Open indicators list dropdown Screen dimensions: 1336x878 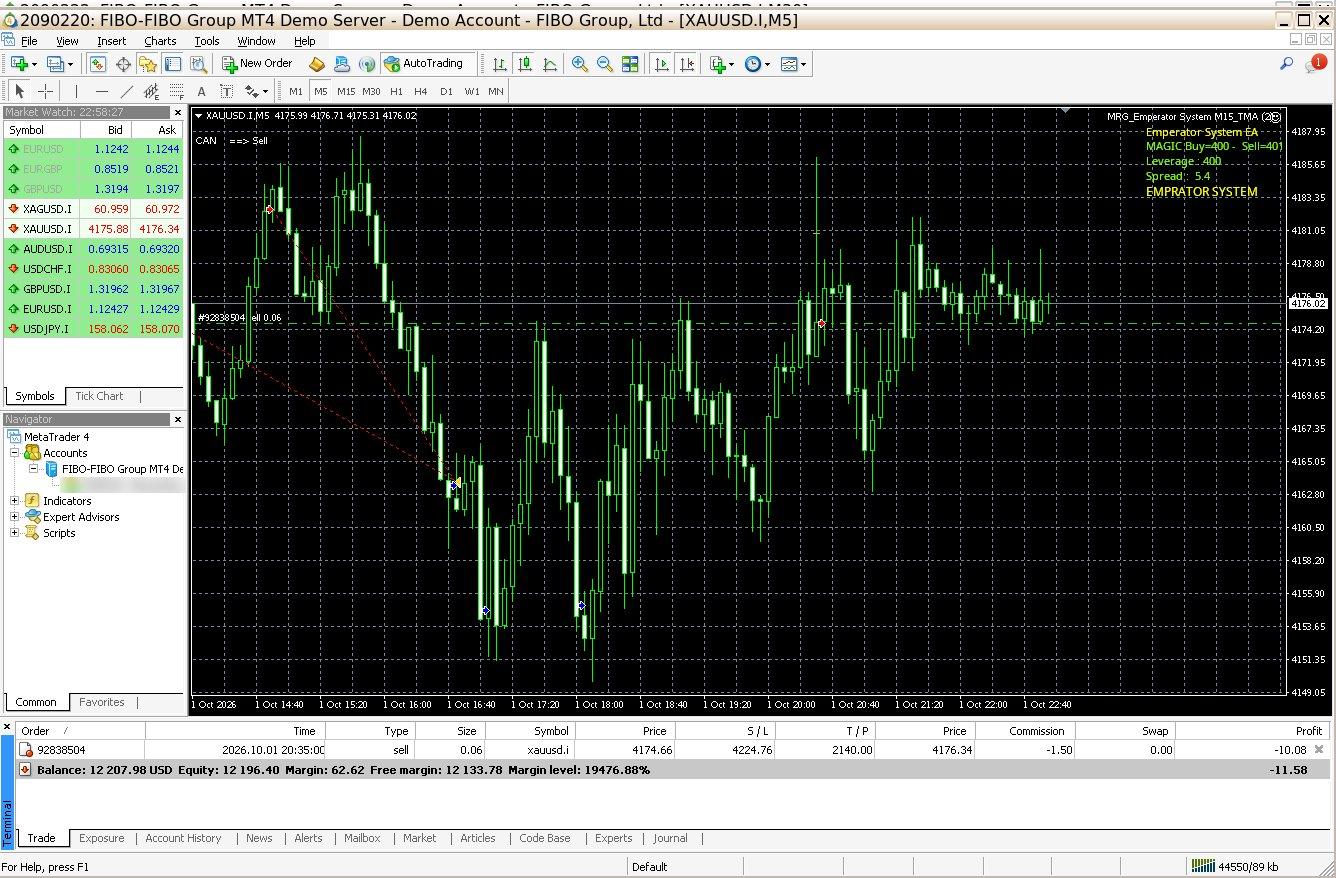point(722,64)
